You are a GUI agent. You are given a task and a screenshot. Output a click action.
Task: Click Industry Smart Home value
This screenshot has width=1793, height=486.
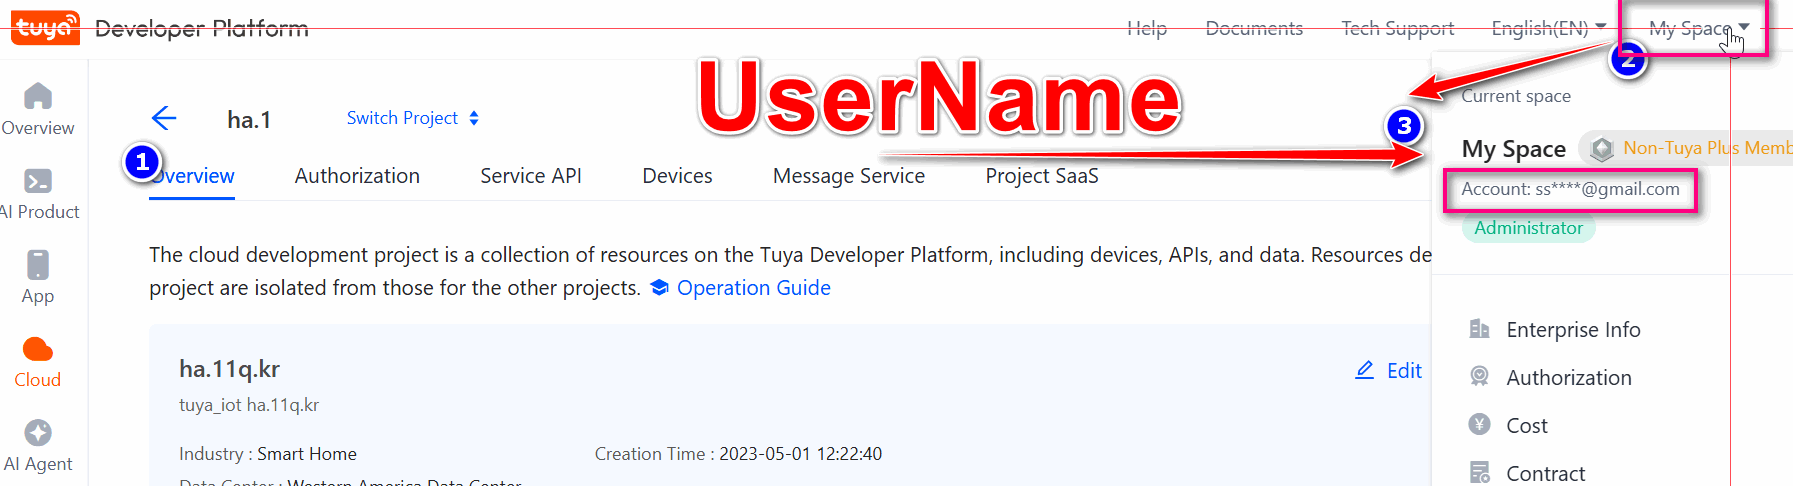307,454
